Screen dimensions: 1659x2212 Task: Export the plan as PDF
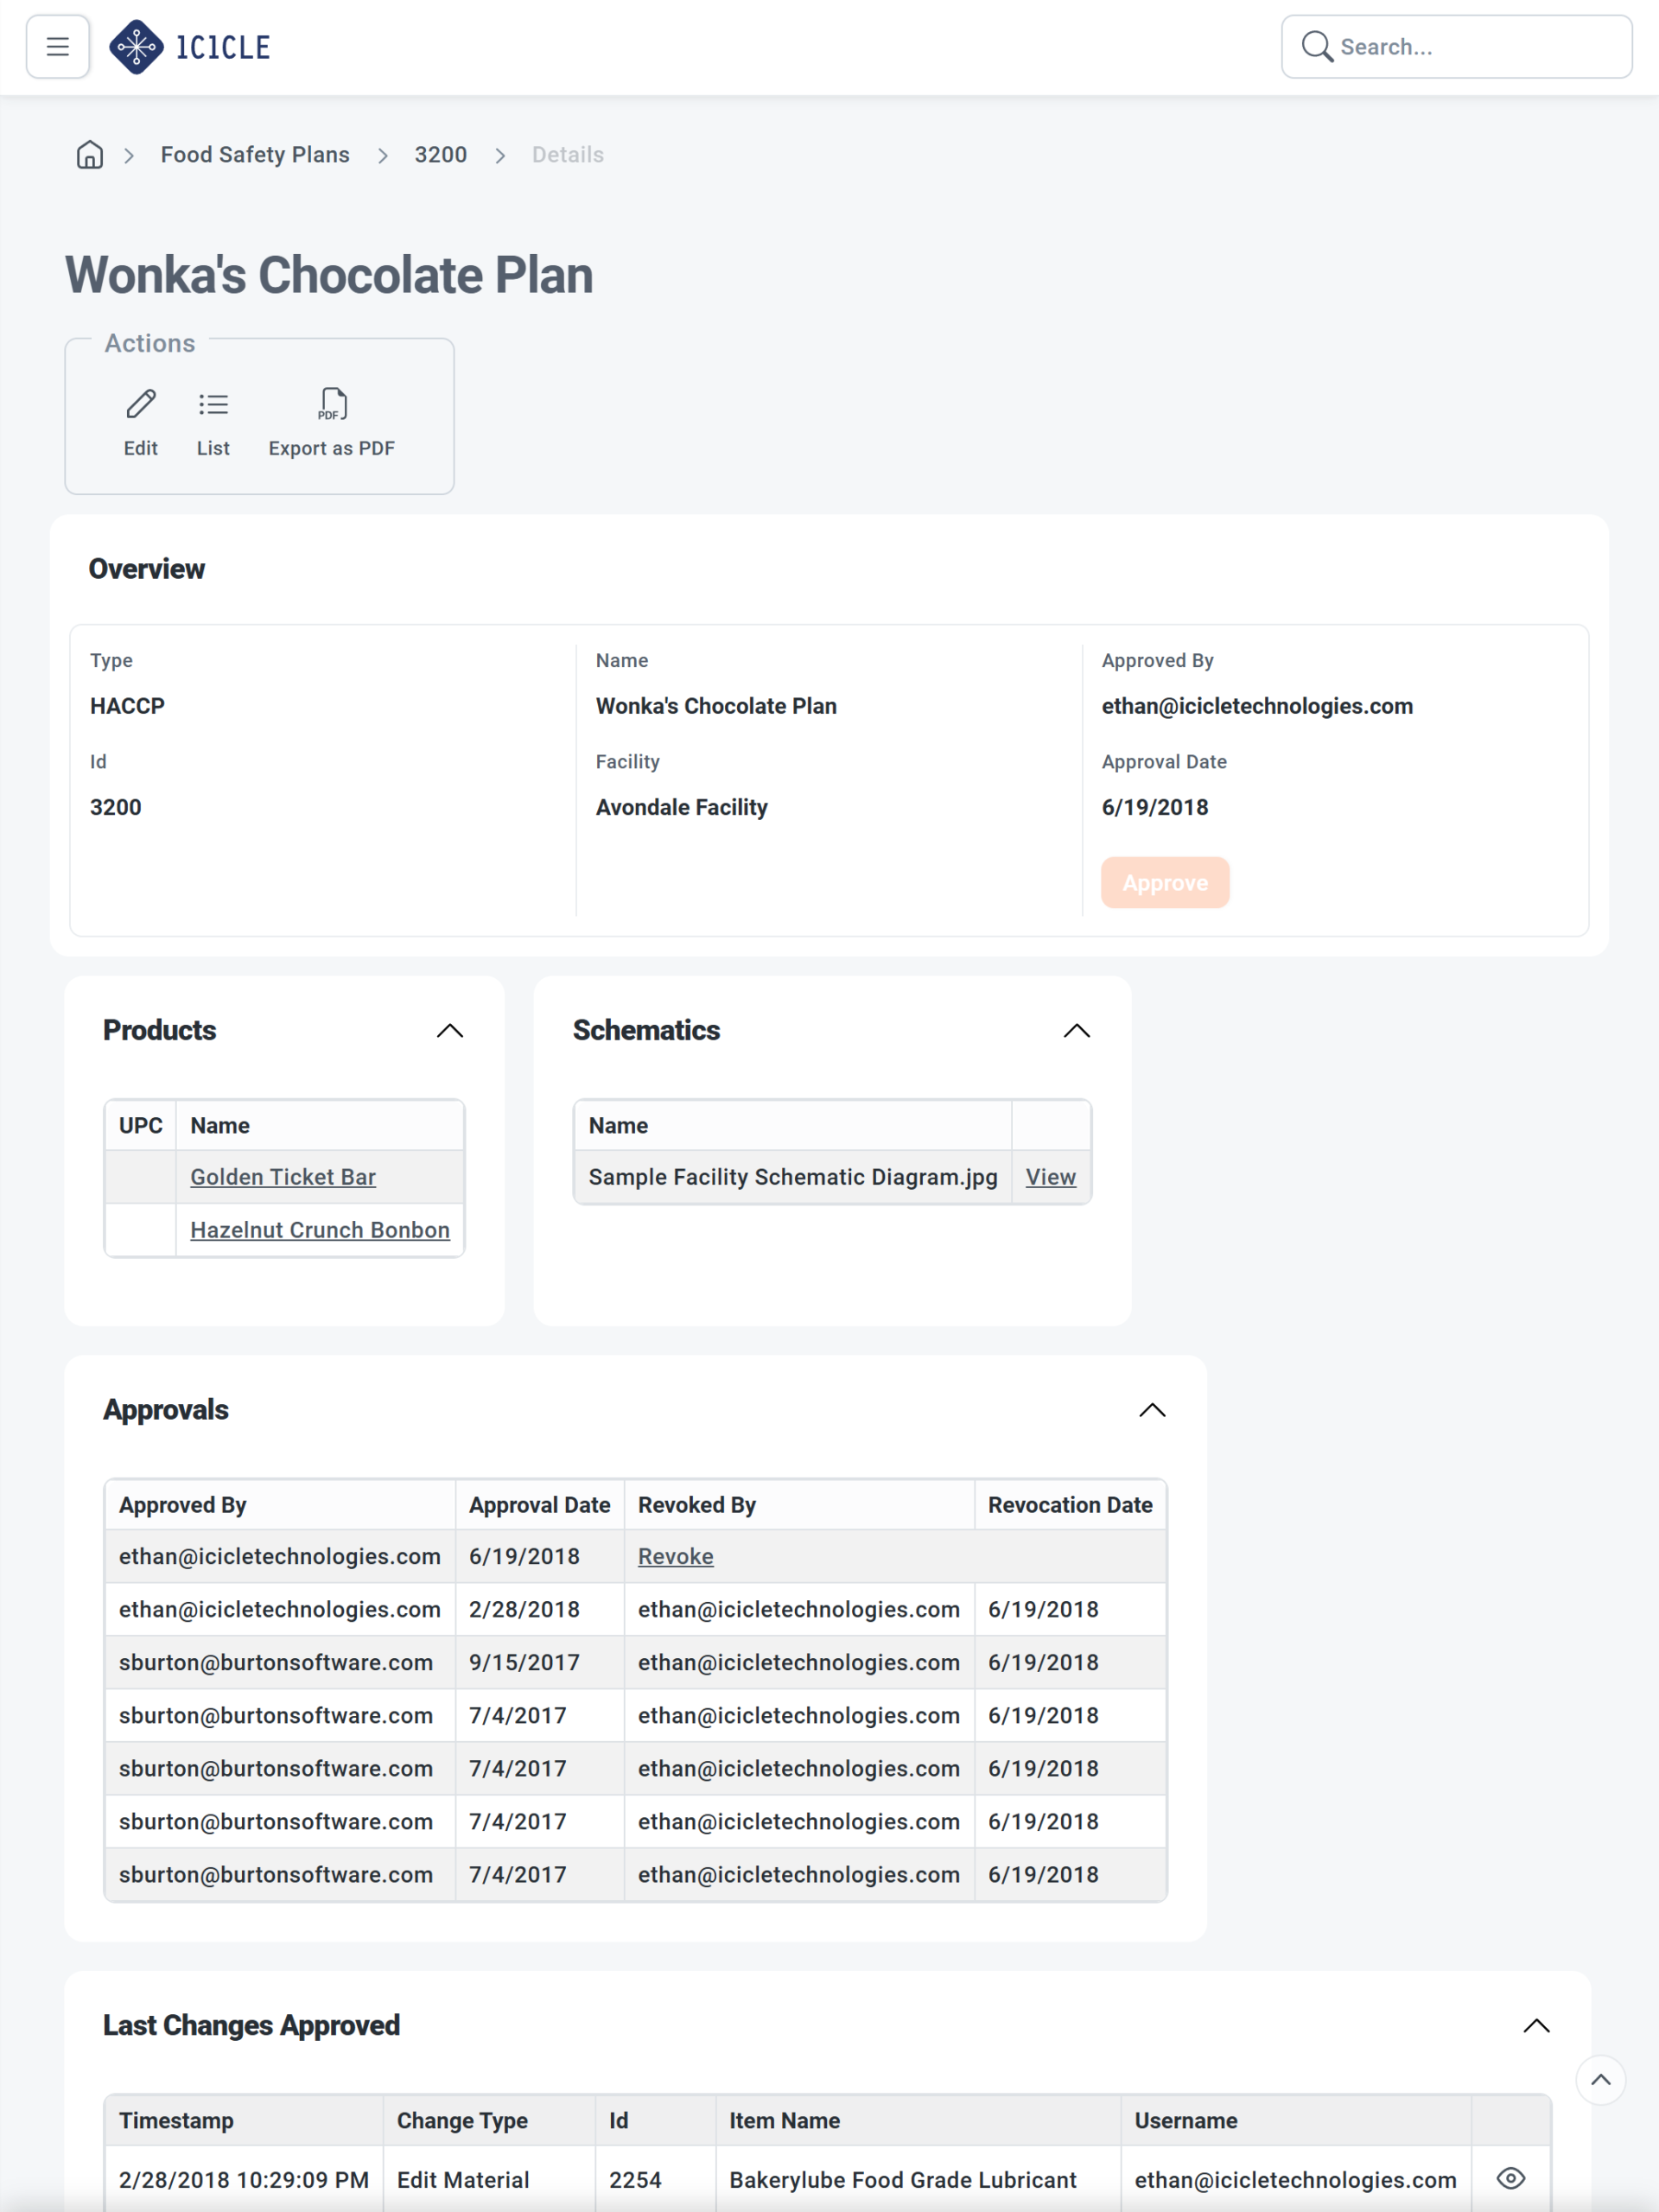pyautogui.click(x=332, y=423)
